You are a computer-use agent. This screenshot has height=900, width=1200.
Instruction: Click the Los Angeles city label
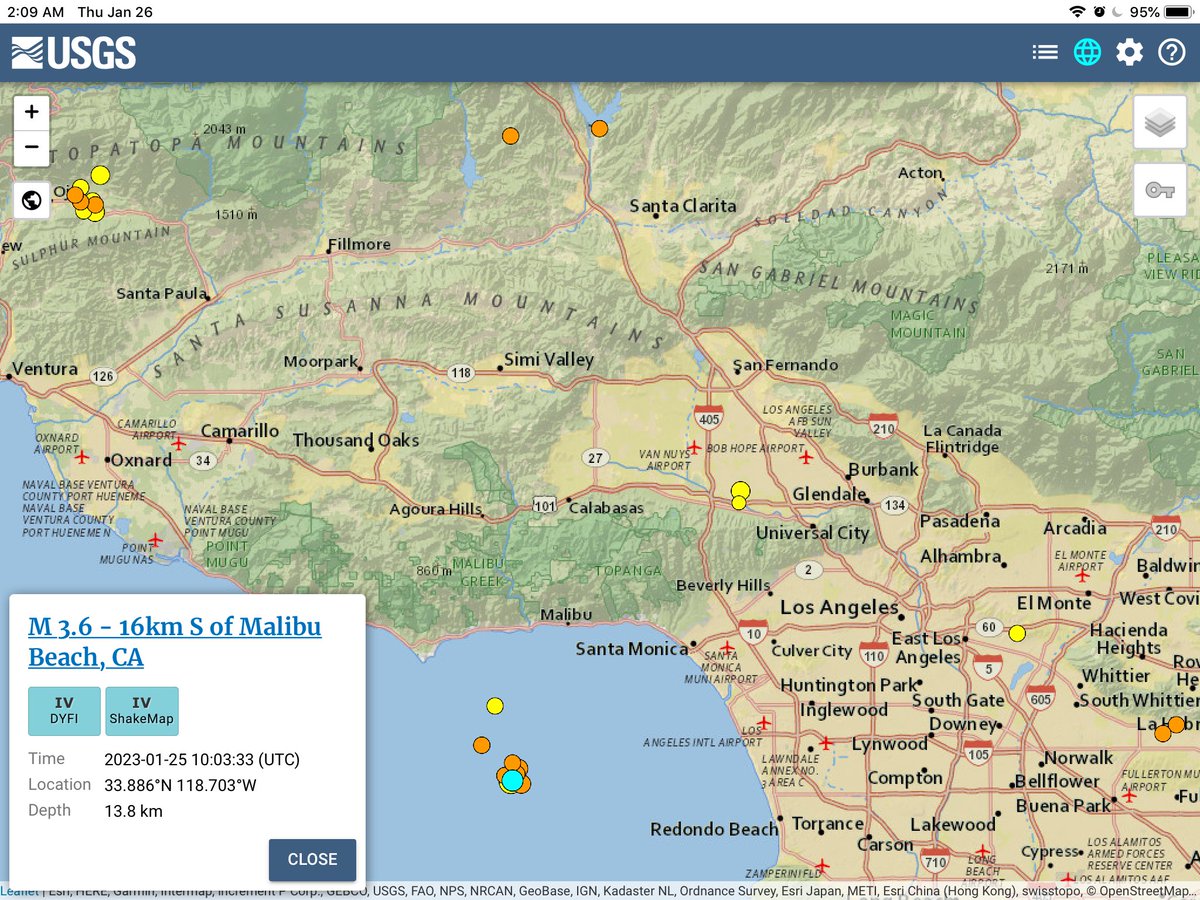(839, 607)
